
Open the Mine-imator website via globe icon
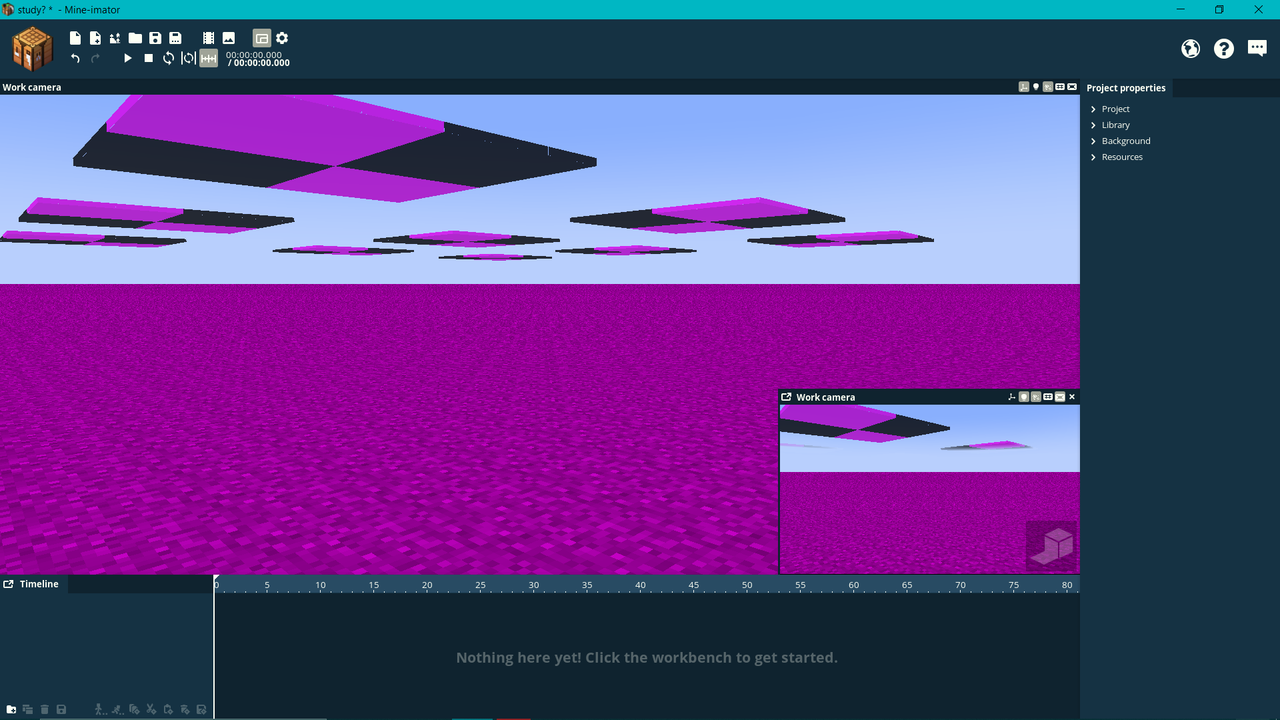[1190, 48]
